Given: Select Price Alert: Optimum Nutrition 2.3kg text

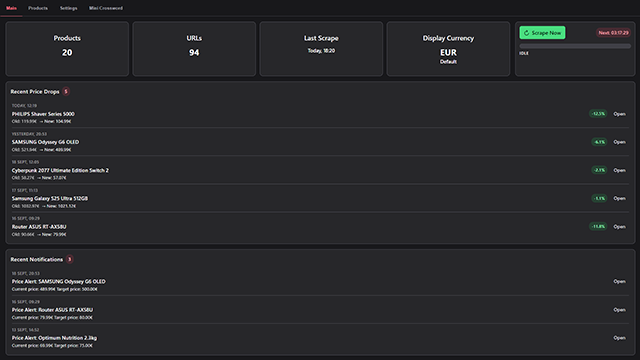Looking at the screenshot, I should pos(54,338).
